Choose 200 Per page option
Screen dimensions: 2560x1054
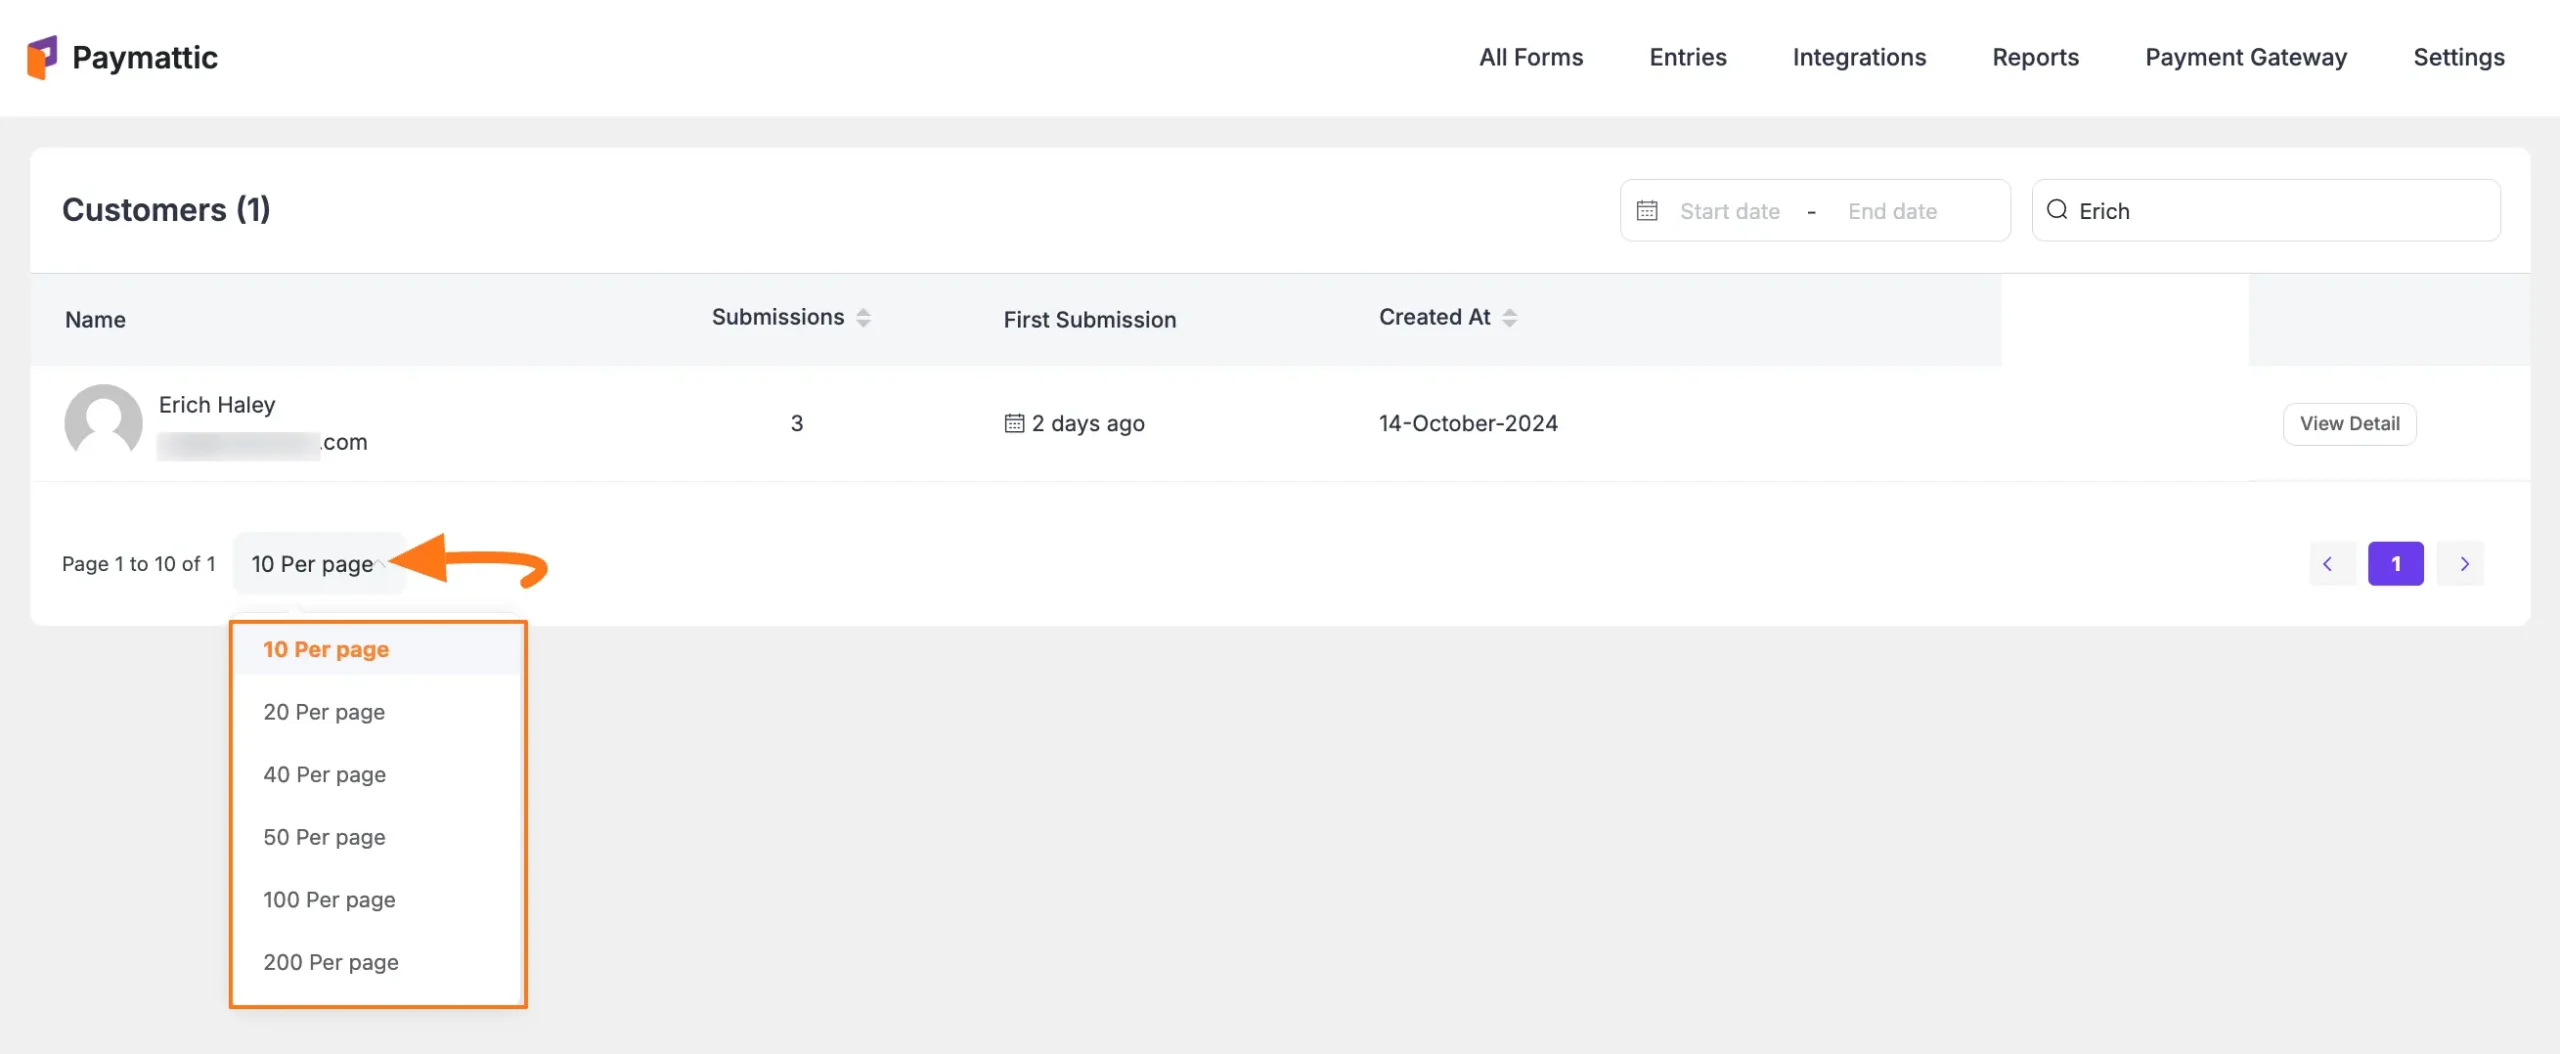coord(331,962)
